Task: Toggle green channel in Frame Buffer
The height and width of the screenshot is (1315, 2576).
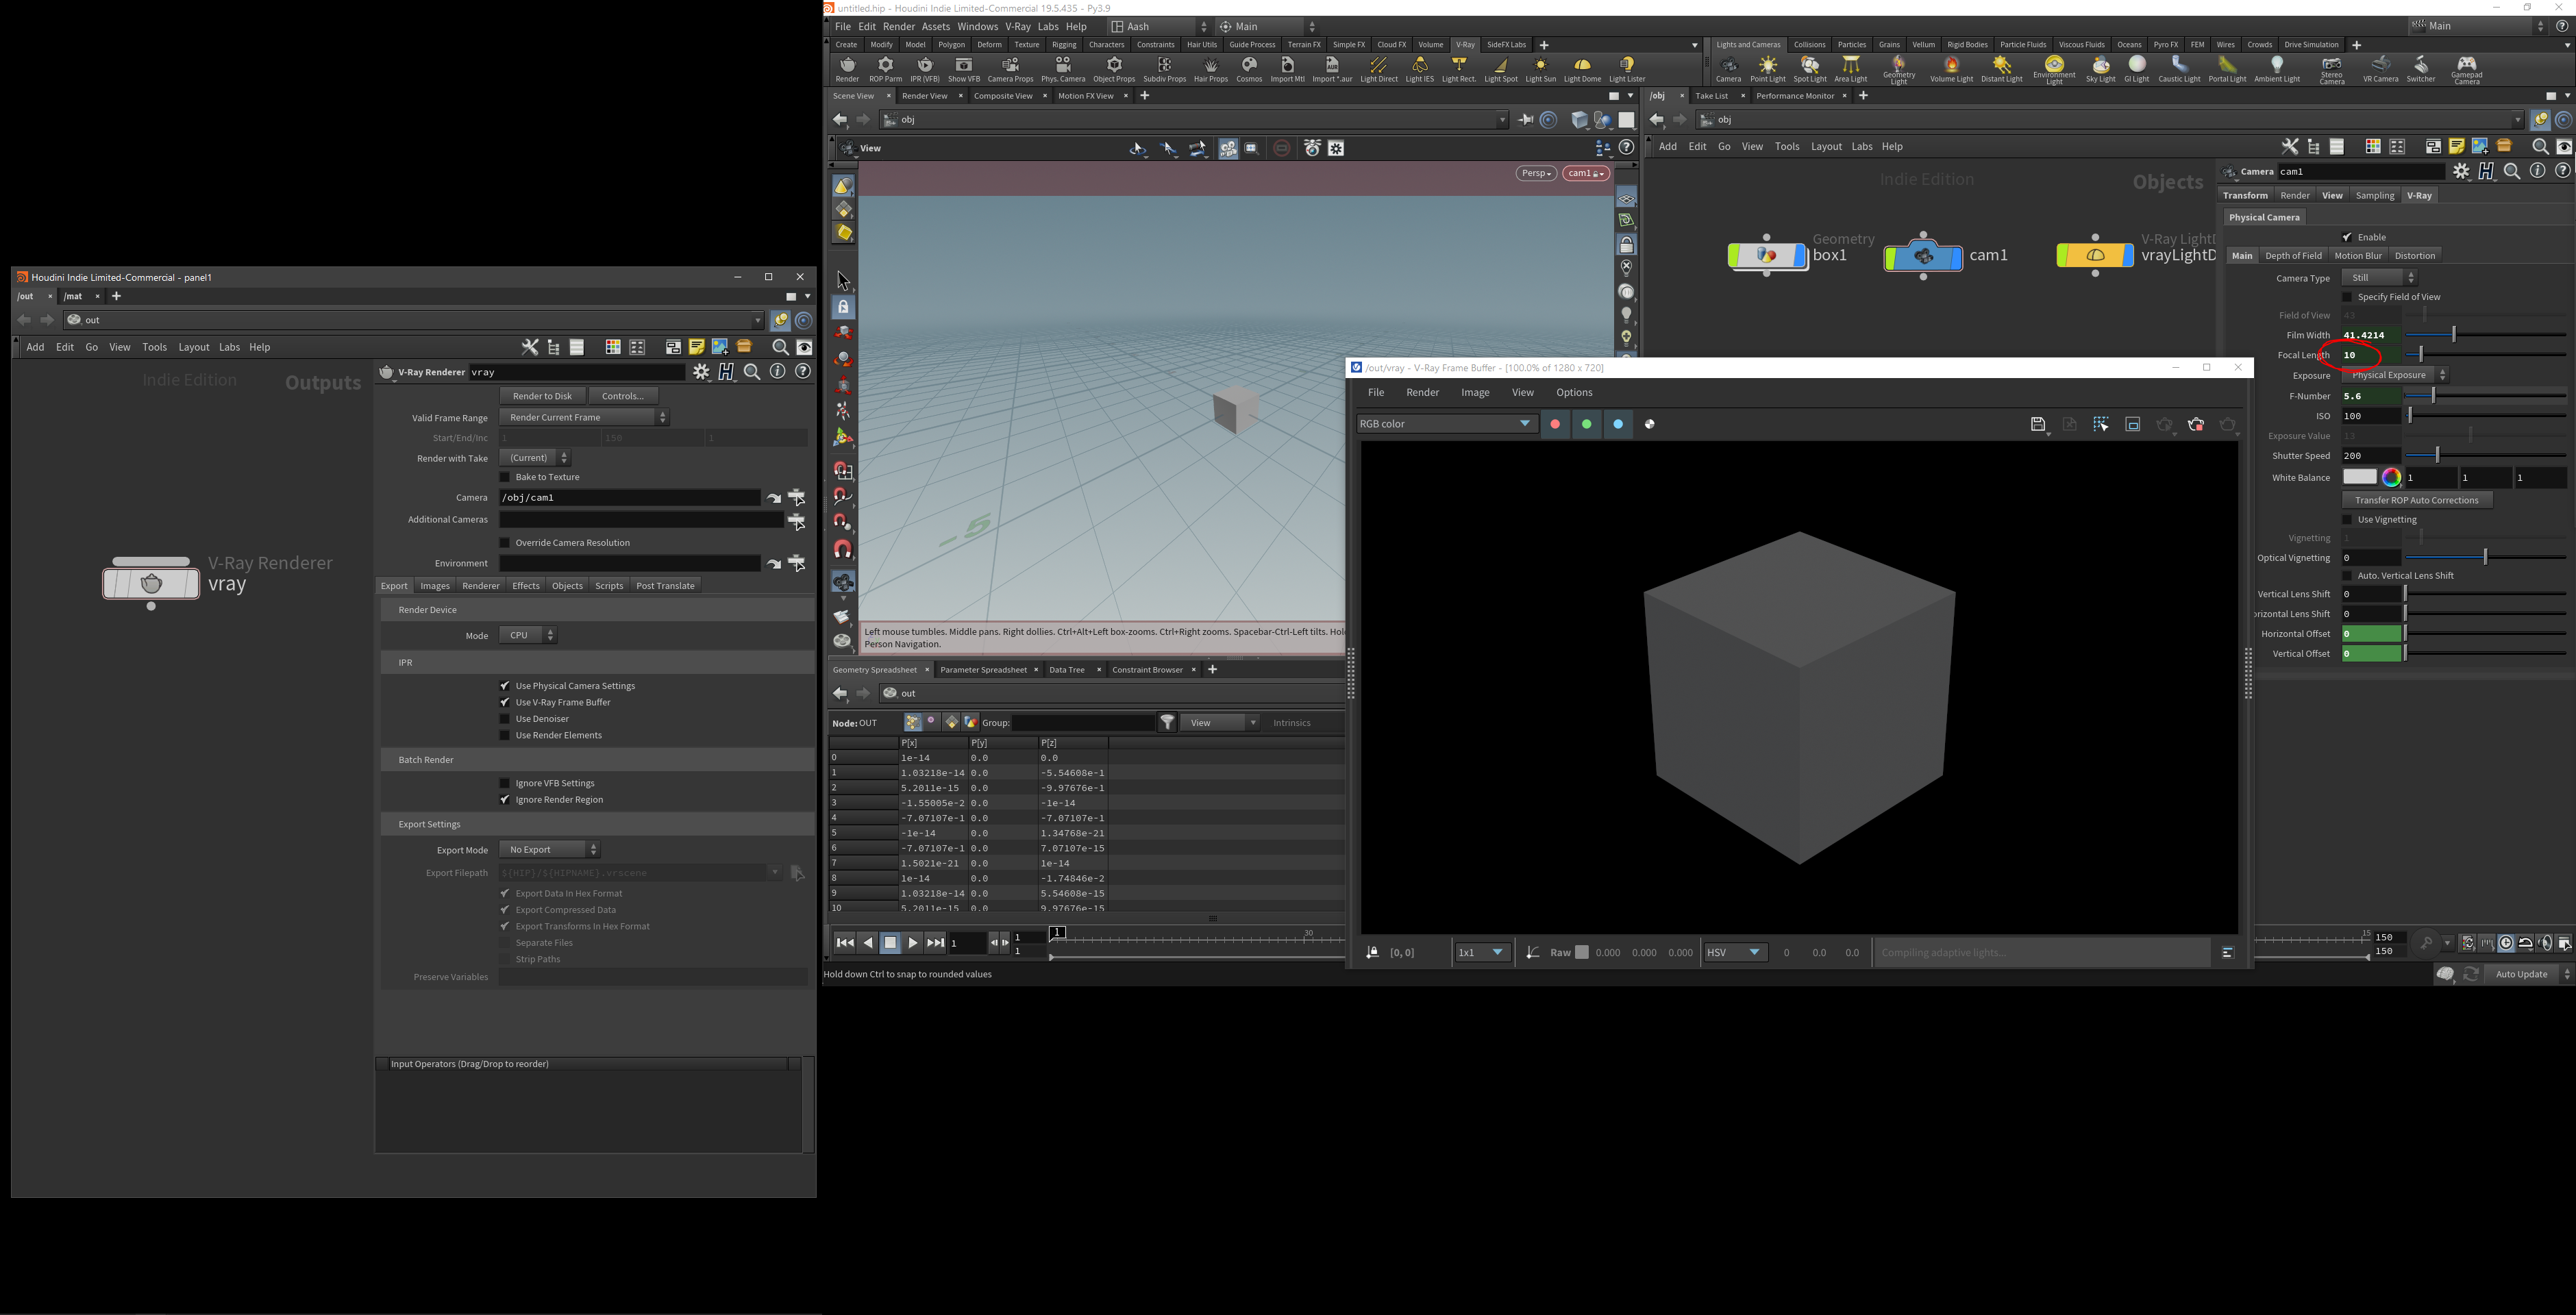Action: (1586, 424)
